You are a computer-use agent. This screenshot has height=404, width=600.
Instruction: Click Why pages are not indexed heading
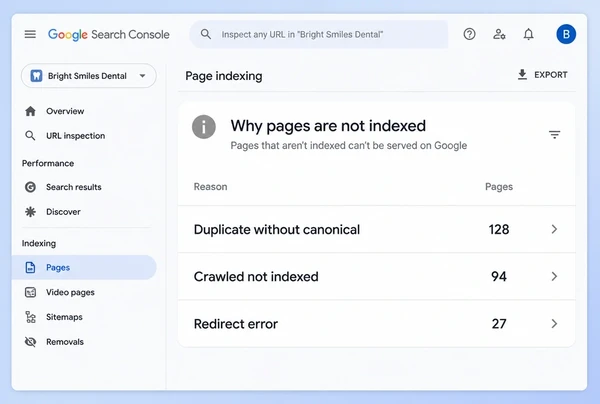click(x=328, y=126)
